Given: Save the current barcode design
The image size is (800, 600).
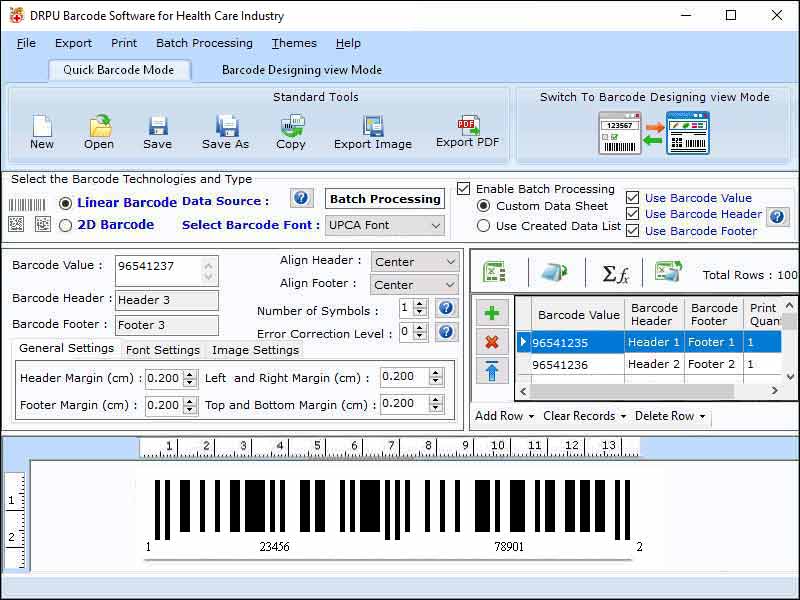Looking at the screenshot, I should (156, 130).
